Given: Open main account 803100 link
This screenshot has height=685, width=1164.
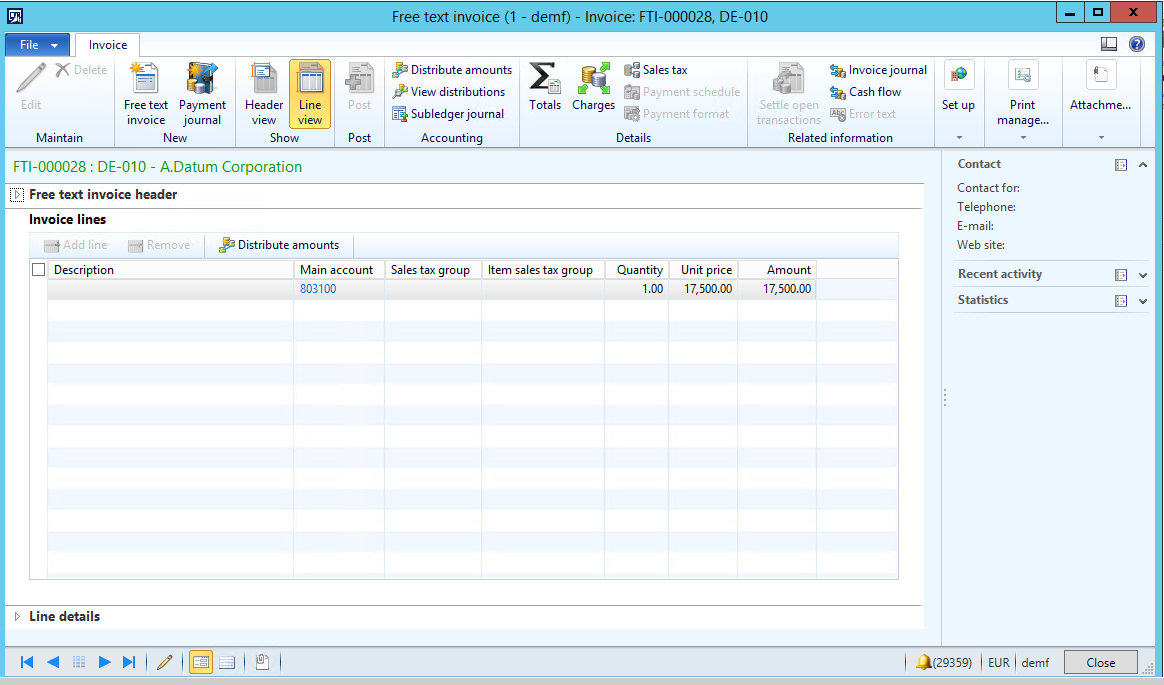Looking at the screenshot, I should coord(318,289).
